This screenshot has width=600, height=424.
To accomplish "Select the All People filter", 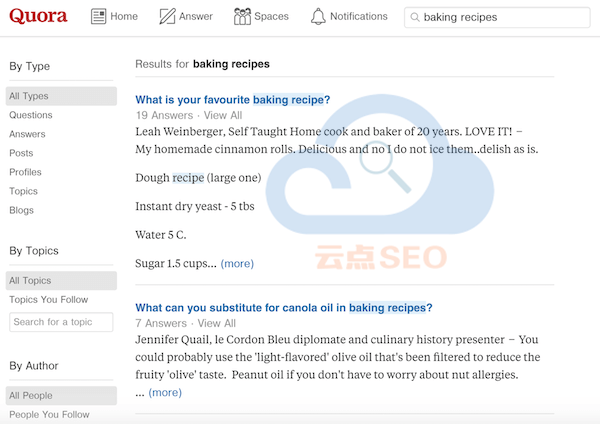I will click(x=61, y=396).
